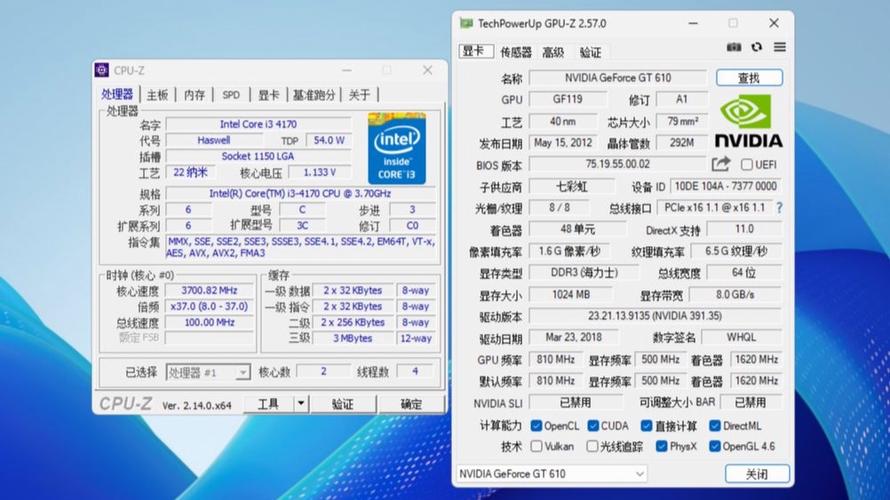Viewport: 890px width, 500px height.
Task: Open the tools (工具) dropdown arrow in CPU-Z
Action: click(301, 404)
